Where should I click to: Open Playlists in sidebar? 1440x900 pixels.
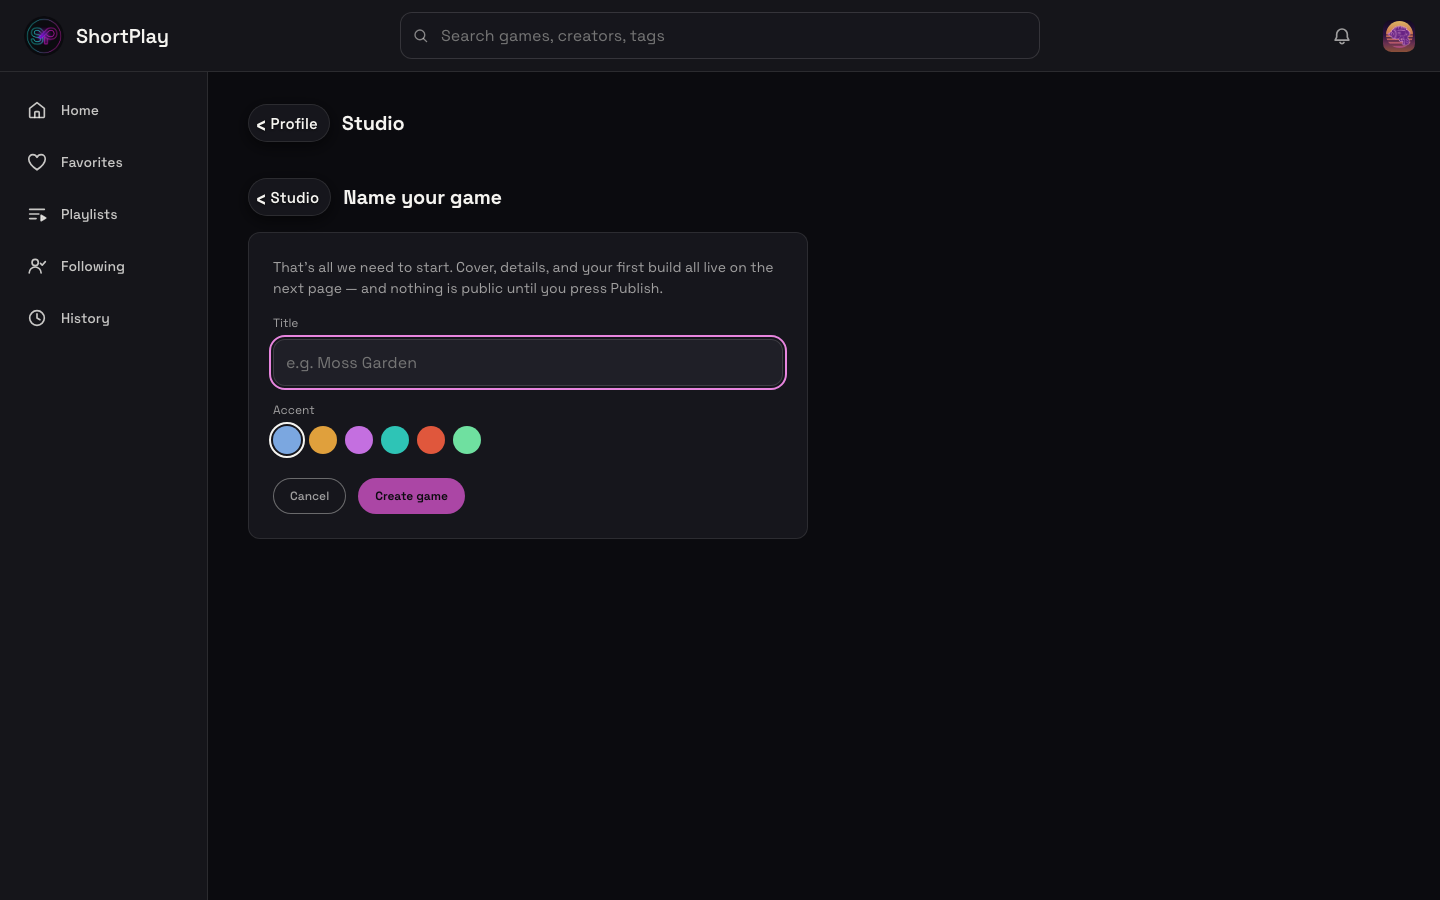tap(104, 214)
